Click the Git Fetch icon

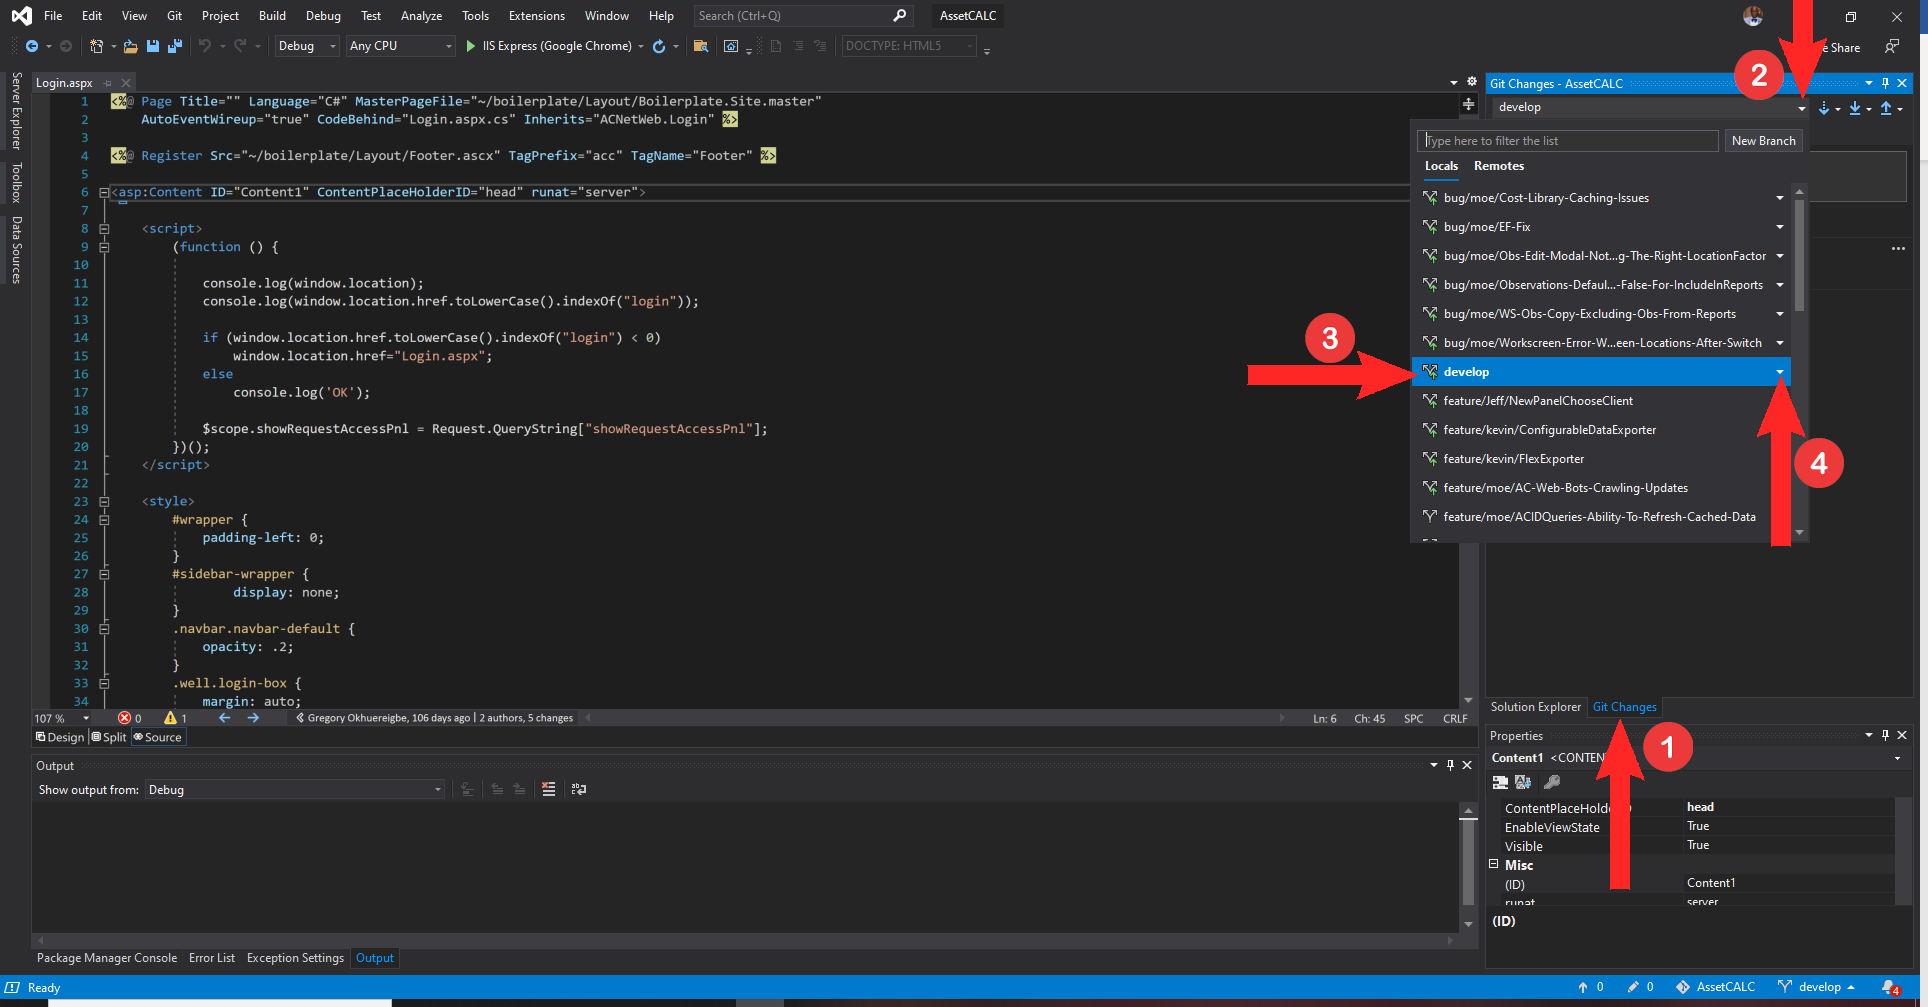coord(1824,108)
